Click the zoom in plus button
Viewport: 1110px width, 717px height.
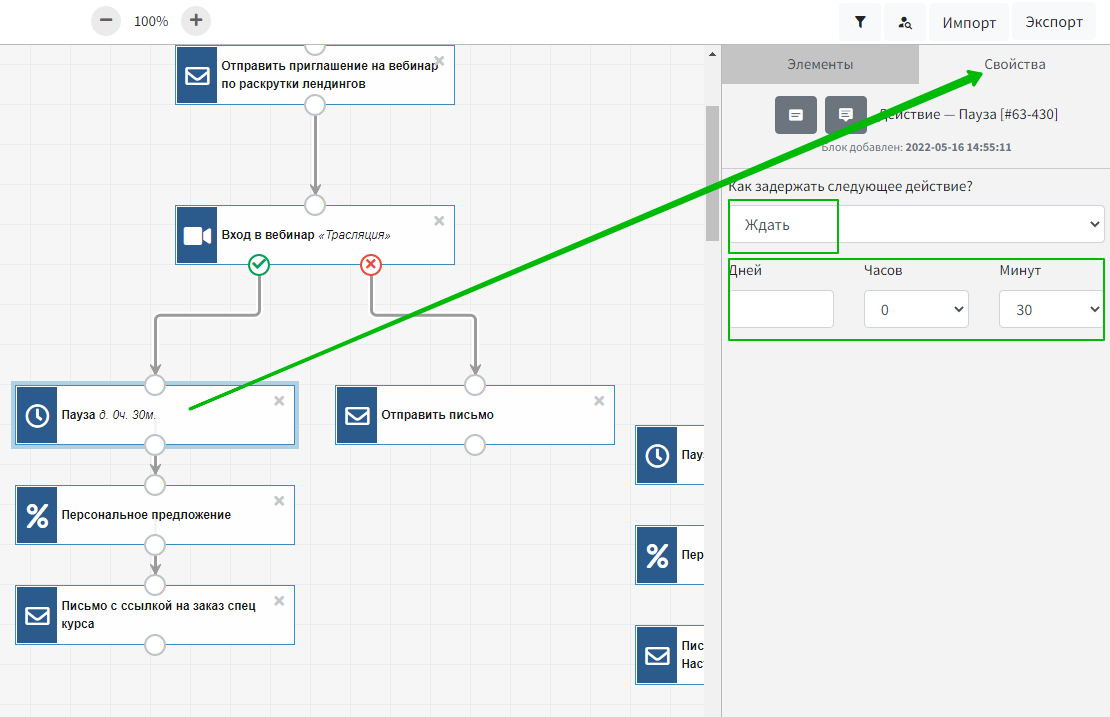(x=197, y=20)
